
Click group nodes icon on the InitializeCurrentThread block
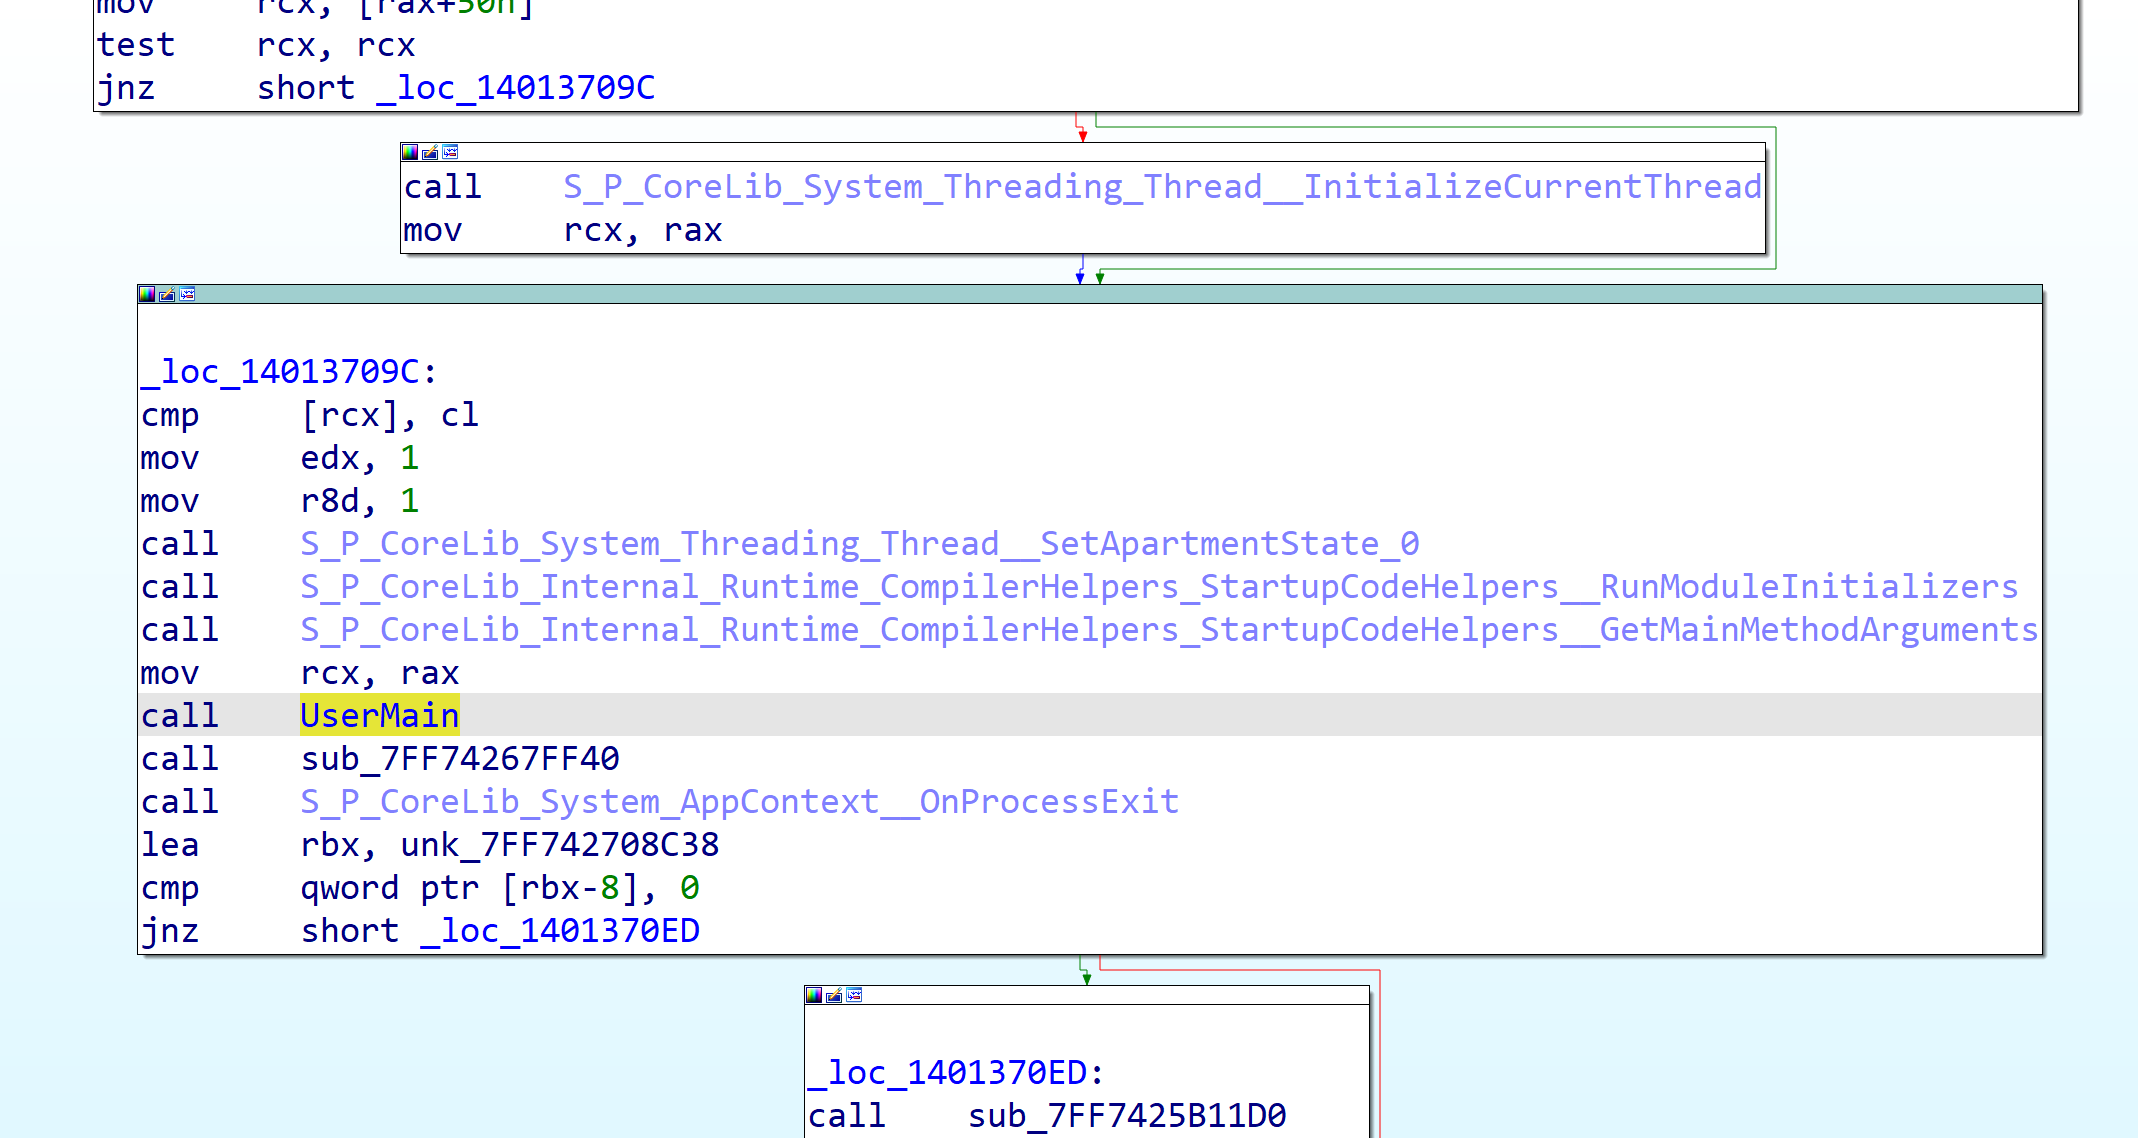coord(450,152)
